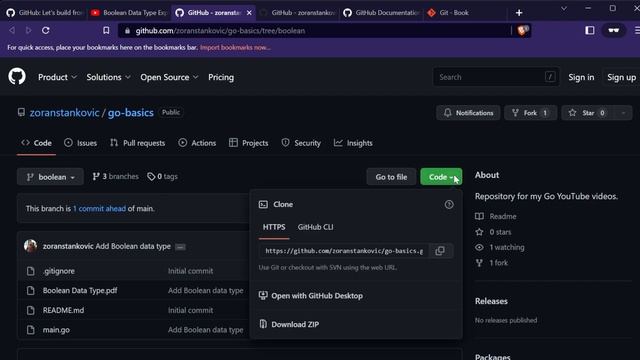Open the Pricing page

coord(221,77)
